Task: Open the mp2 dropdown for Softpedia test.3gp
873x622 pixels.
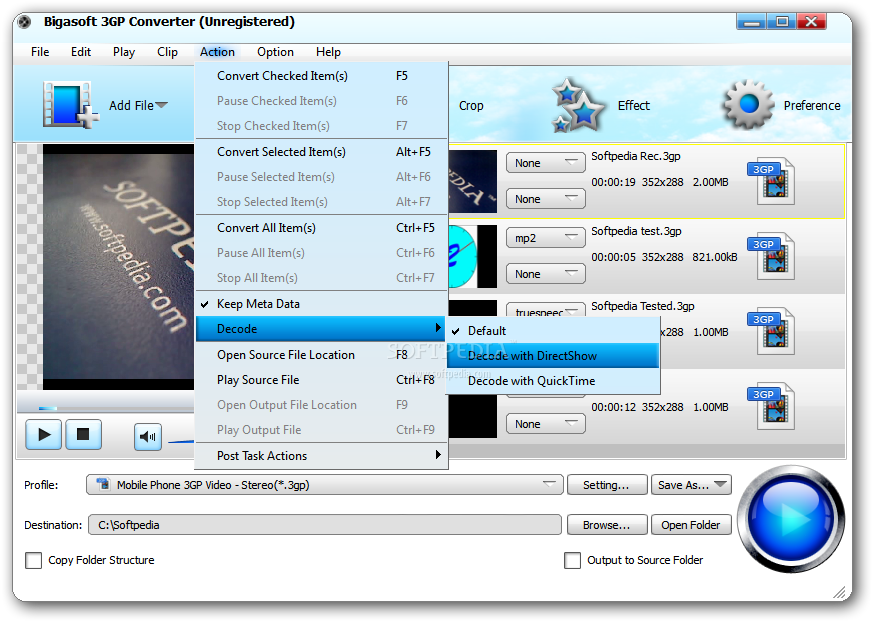Action: click(546, 238)
